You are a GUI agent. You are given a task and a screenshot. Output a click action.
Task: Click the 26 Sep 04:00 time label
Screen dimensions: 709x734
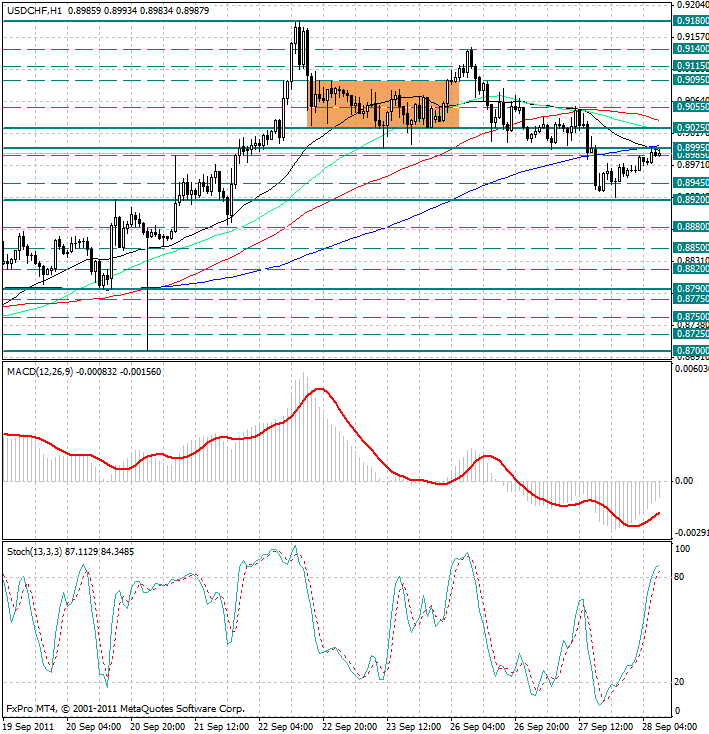(477, 727)
